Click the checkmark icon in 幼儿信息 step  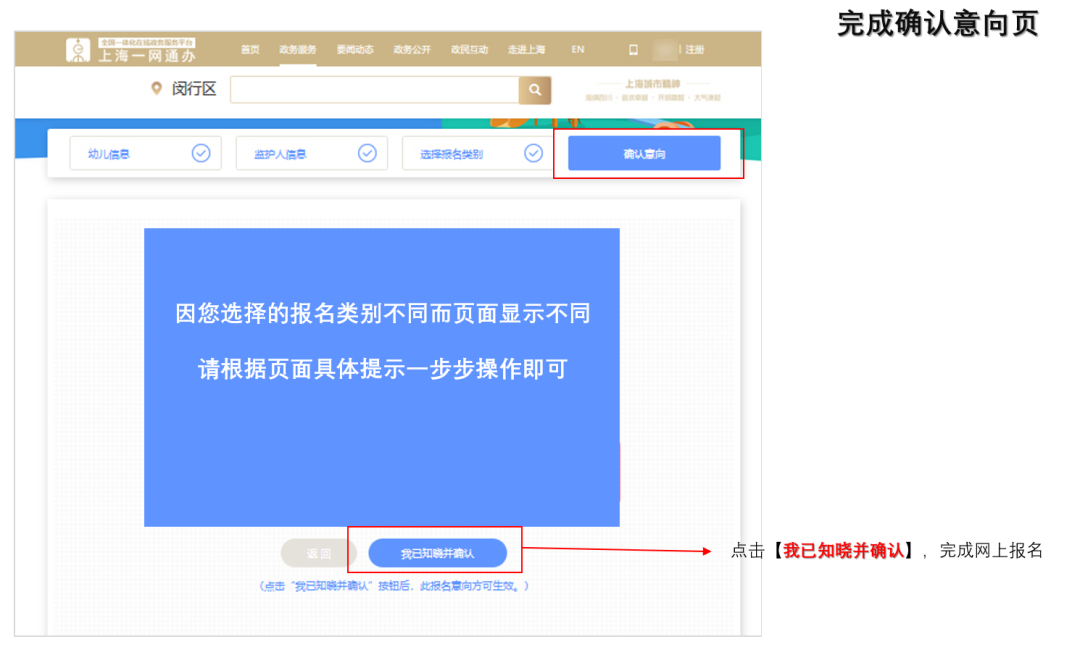click(x=200, y=153)
